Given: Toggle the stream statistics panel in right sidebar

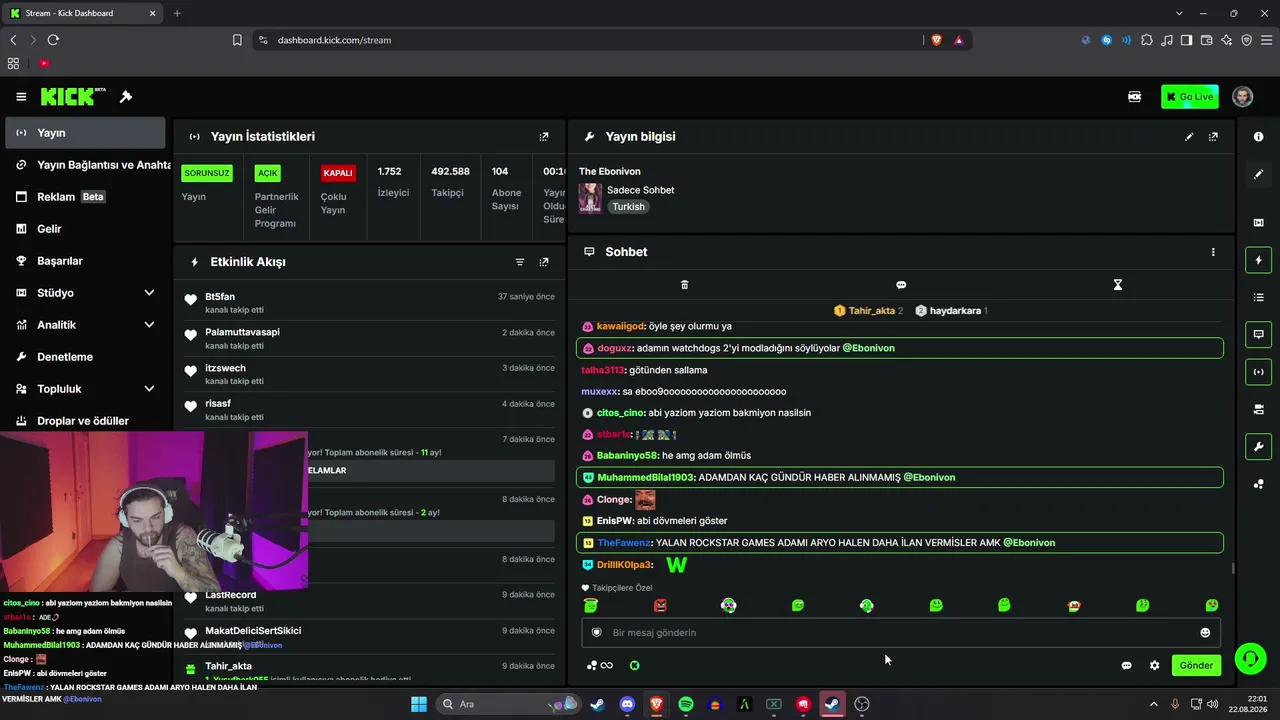Looking at the screenshot, I should tap(1259, 372).
